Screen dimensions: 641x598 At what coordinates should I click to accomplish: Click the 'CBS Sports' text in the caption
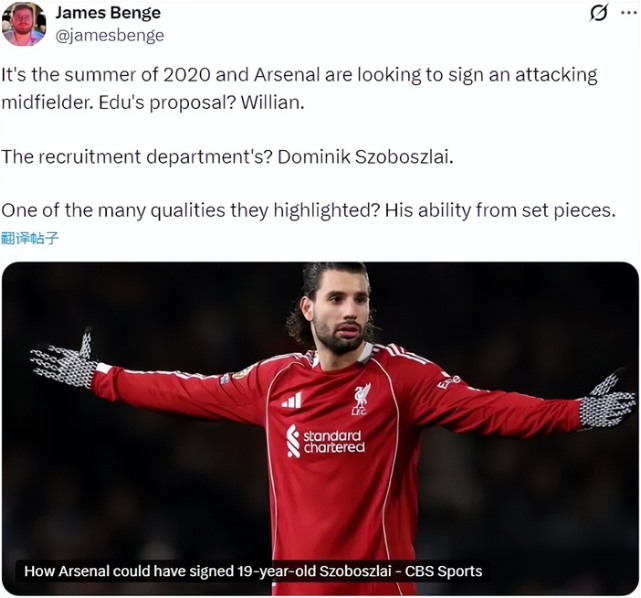click(443, 571)
